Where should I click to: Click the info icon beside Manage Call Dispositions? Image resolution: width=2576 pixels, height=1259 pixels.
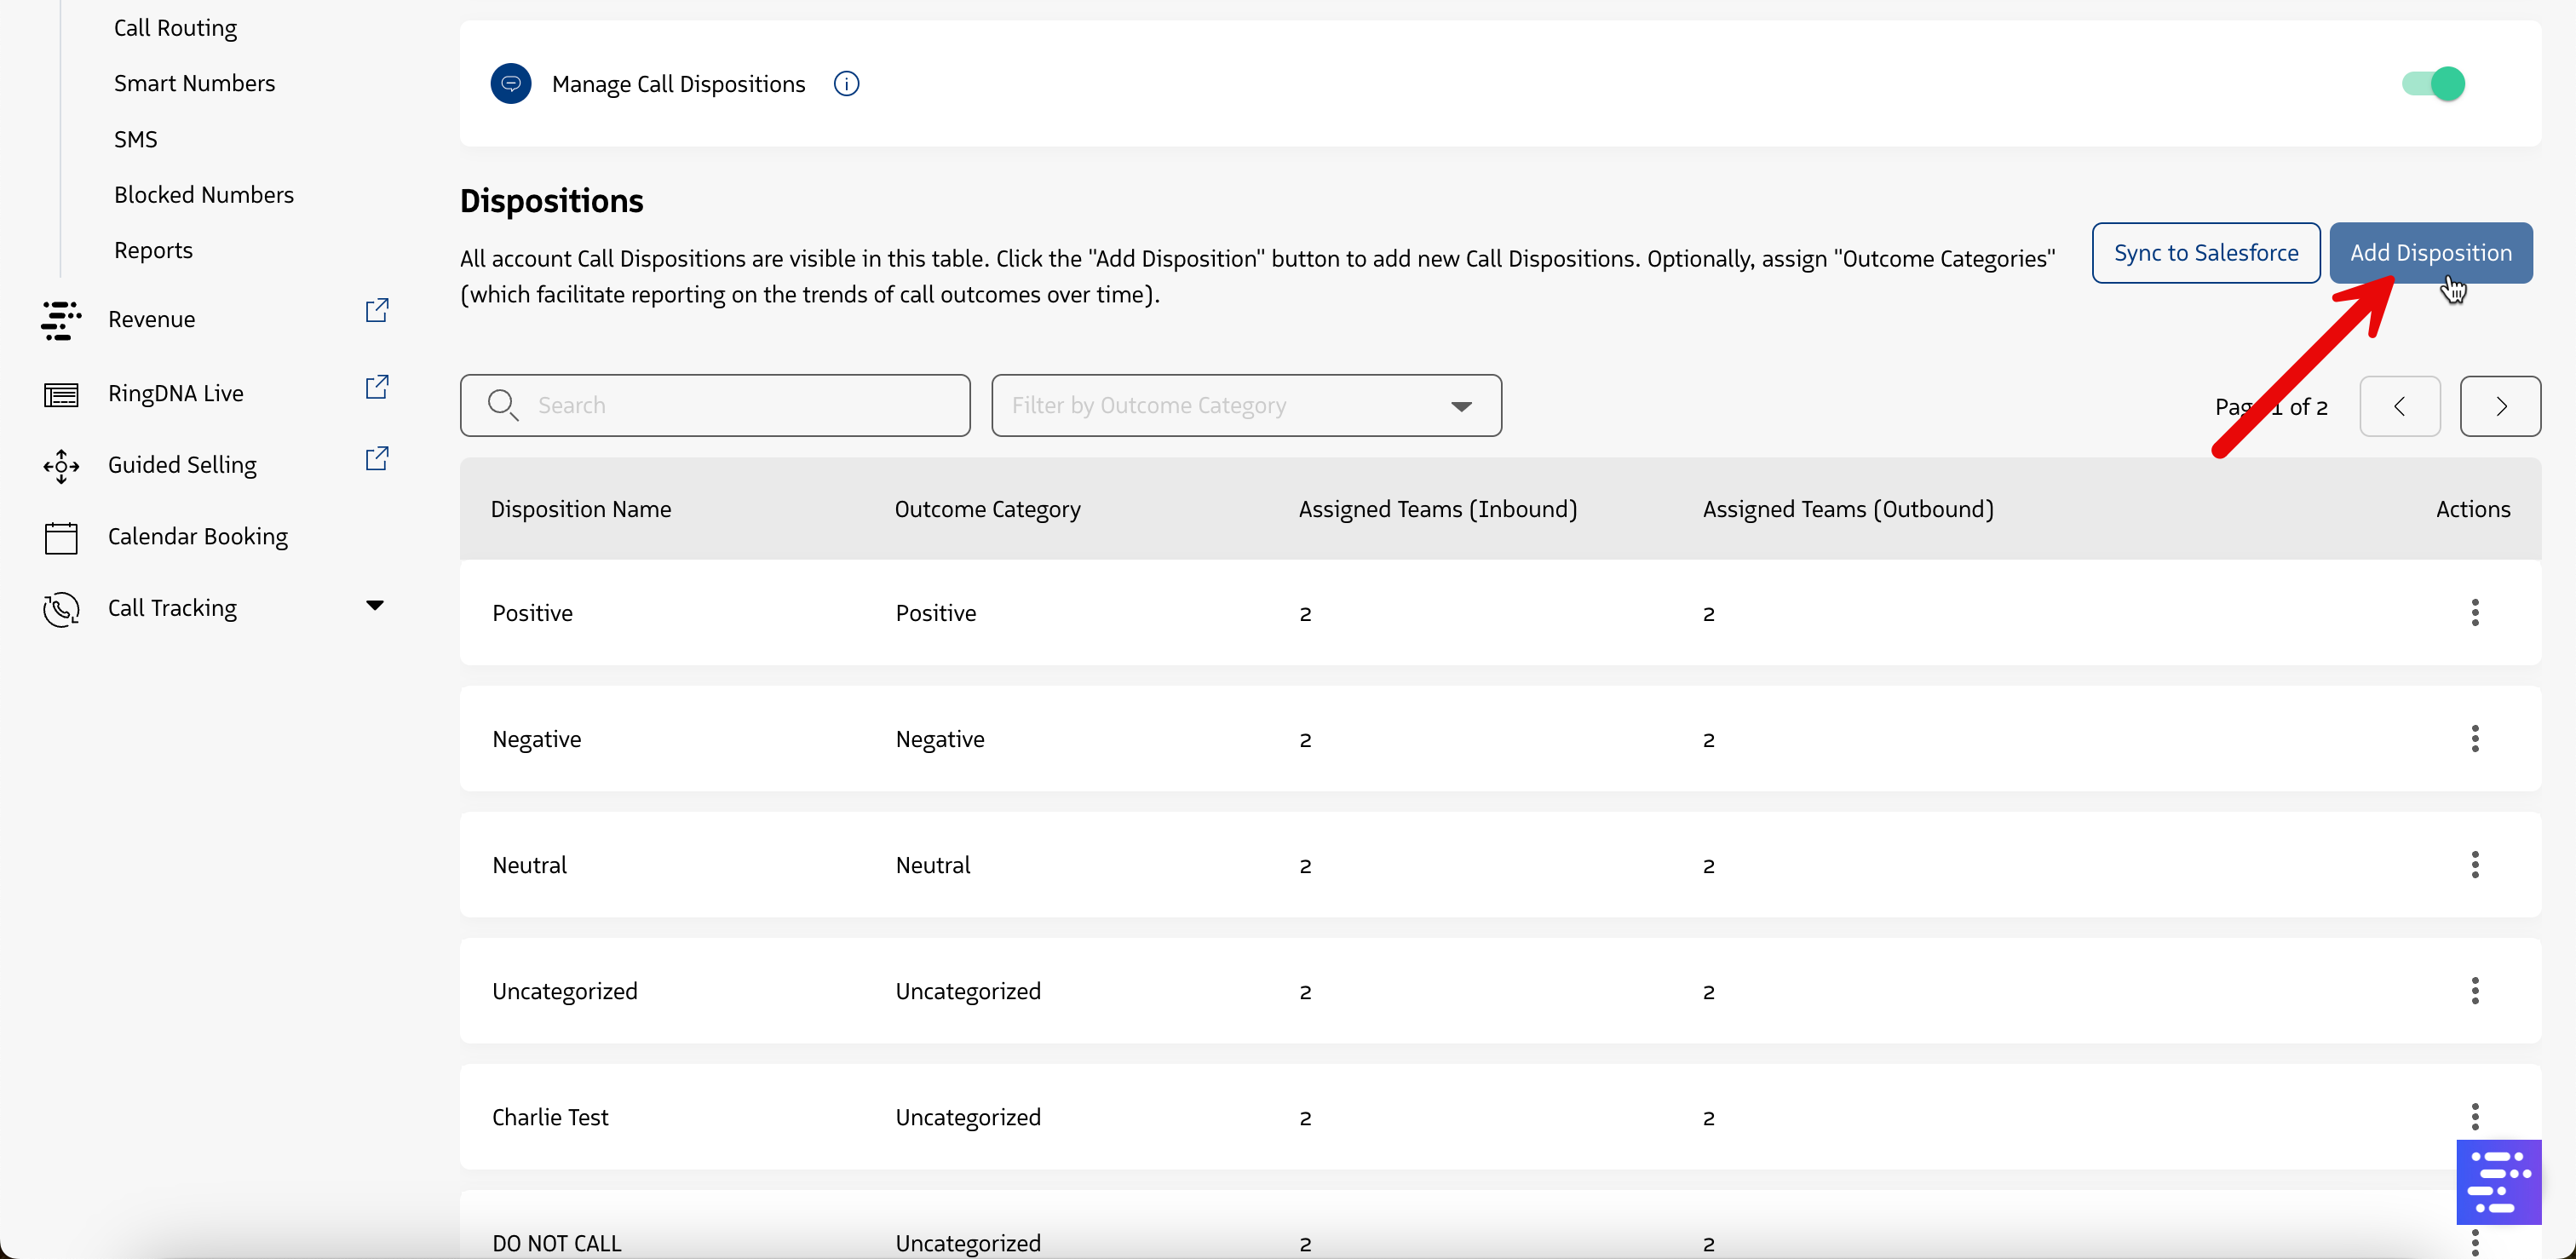point(846,84)
